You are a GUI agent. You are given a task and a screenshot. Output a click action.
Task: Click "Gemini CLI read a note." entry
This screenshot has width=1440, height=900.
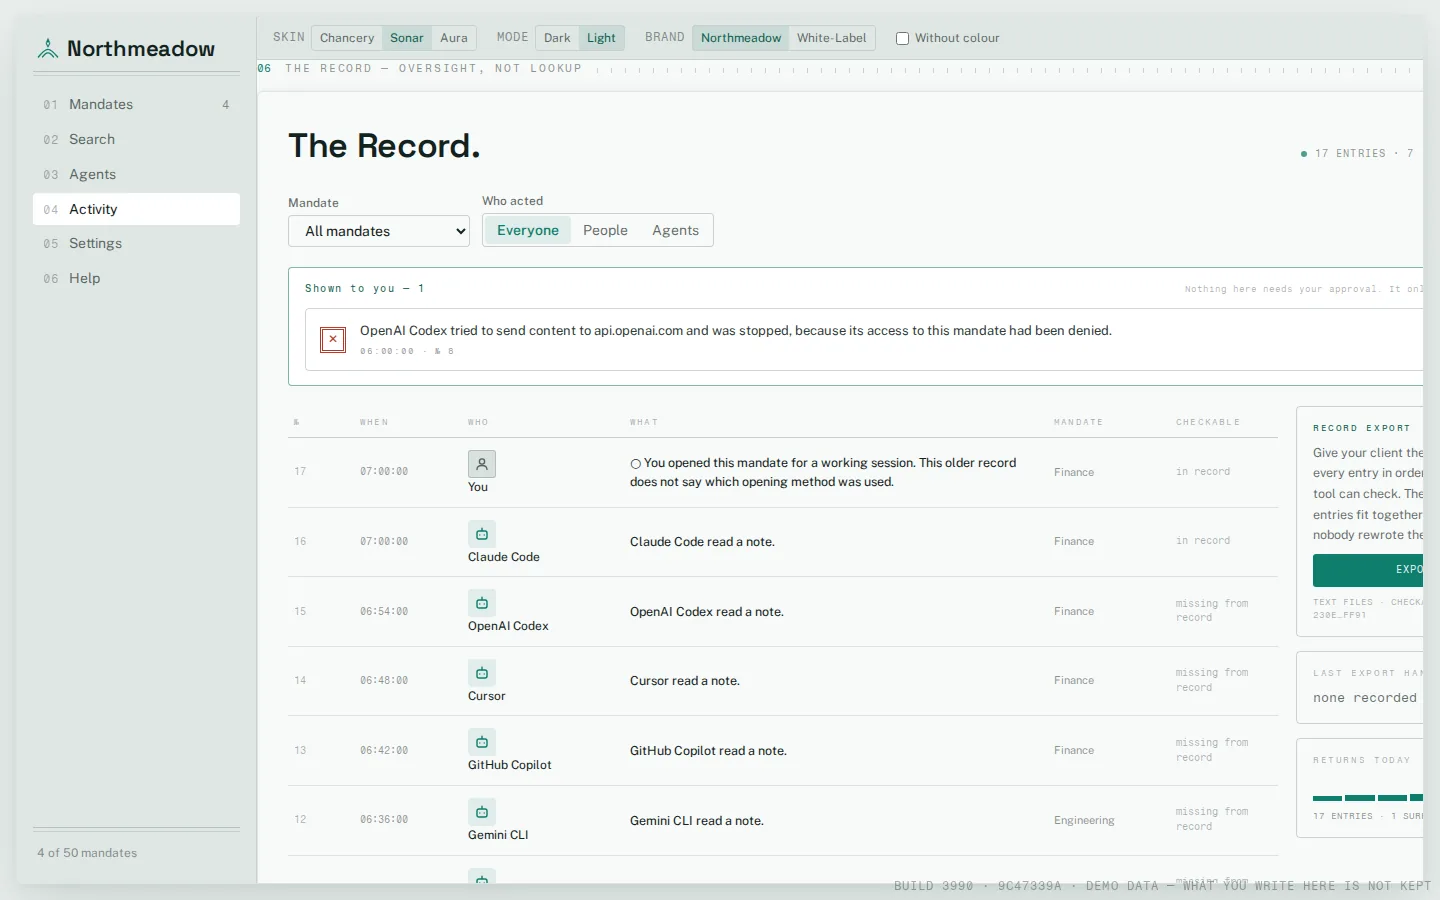pyautogui.click(x=697, y=821)
